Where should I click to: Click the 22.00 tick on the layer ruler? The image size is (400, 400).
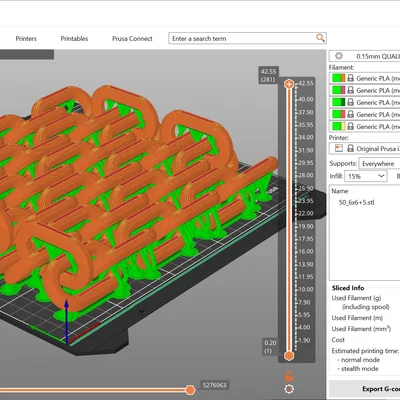[305, 213]
